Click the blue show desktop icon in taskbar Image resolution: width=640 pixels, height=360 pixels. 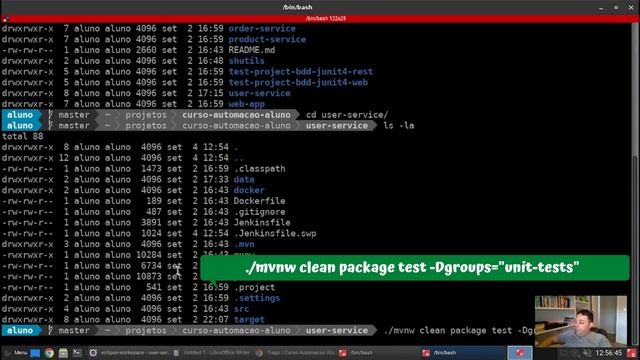click(35, 353)
